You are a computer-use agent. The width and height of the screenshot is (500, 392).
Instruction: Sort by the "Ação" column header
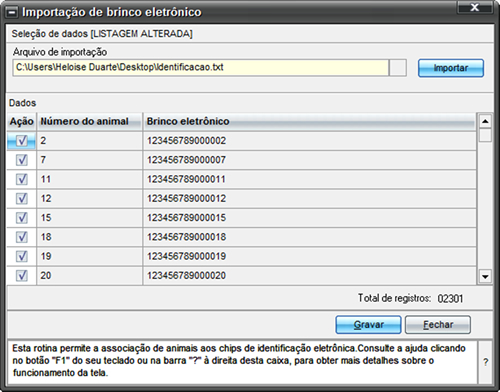pyautogui.click(x=22, y=121)
